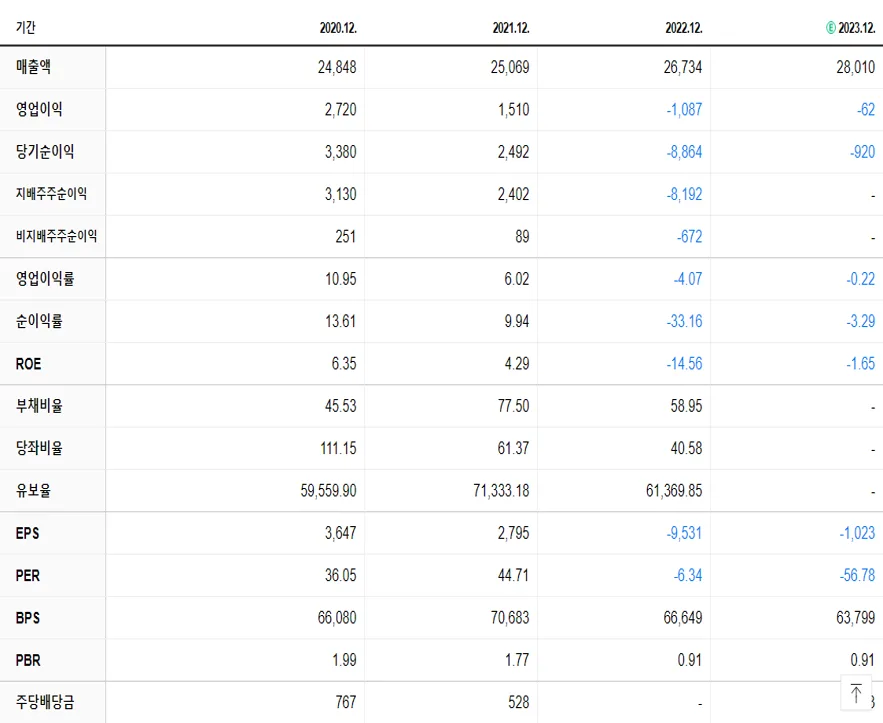The height and width of the screenshot is (723, 883).
Task: Click the 유보율 row label
Action: (33, 490)
